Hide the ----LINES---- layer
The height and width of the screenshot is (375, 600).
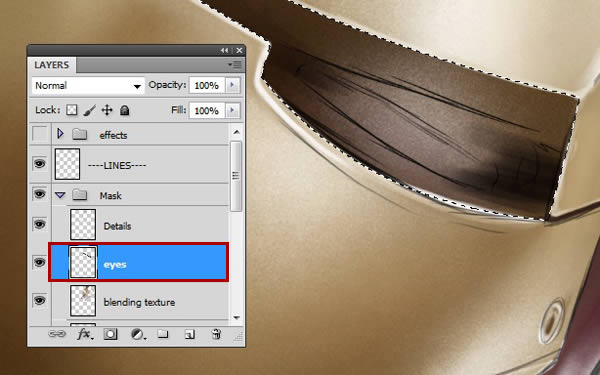[x=39, y=164]
